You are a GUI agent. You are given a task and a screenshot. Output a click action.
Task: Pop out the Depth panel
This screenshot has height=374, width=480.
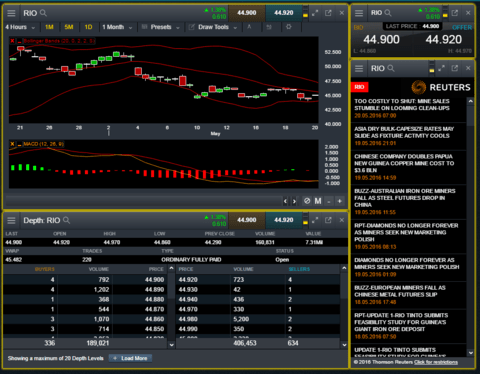click(x=328, y=220)
